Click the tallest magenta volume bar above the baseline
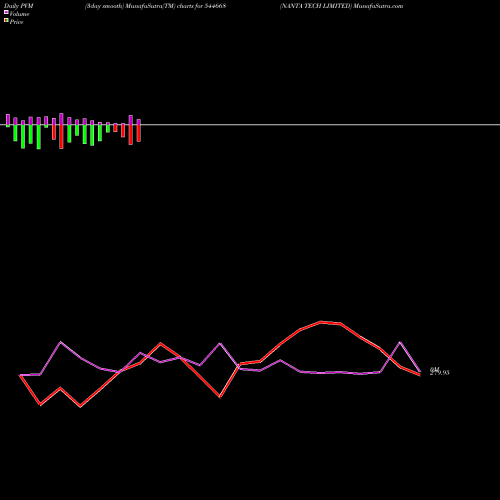500x500 pixels. click(61, 119)
